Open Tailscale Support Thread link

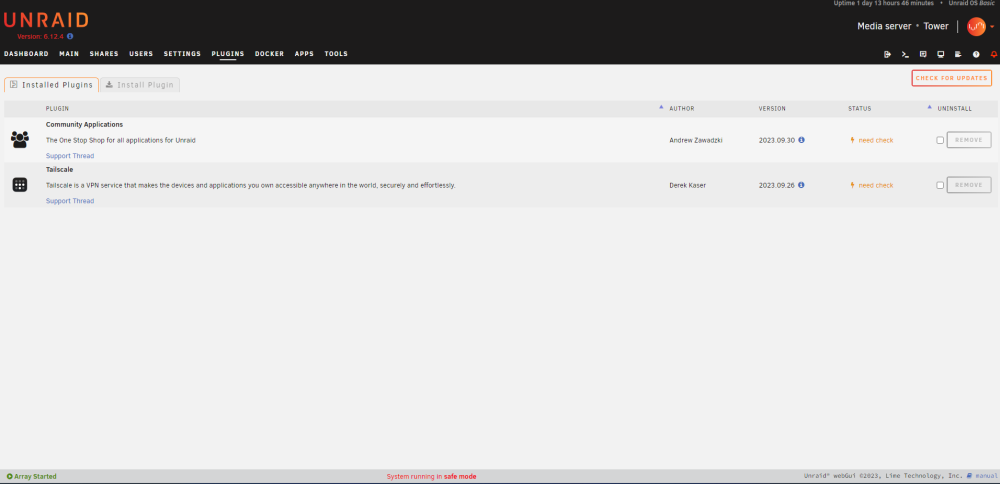[70, 201]
